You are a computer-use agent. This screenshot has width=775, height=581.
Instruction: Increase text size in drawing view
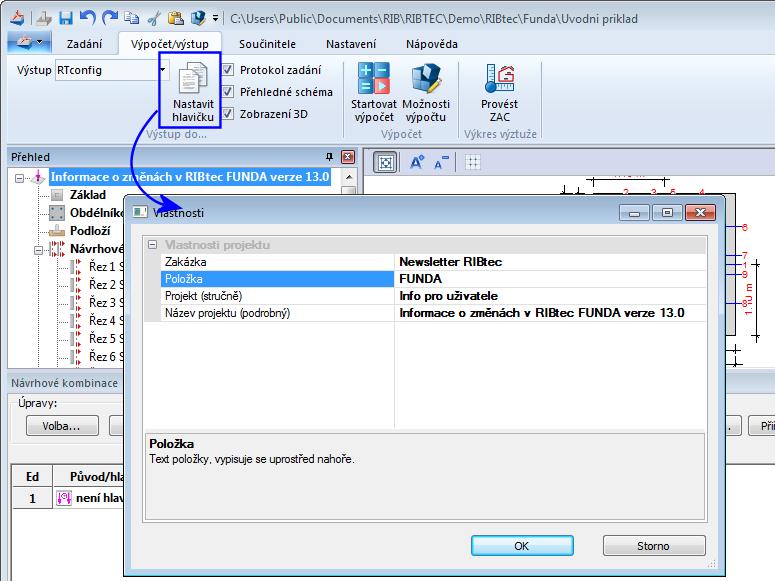[x=417, y=162]
